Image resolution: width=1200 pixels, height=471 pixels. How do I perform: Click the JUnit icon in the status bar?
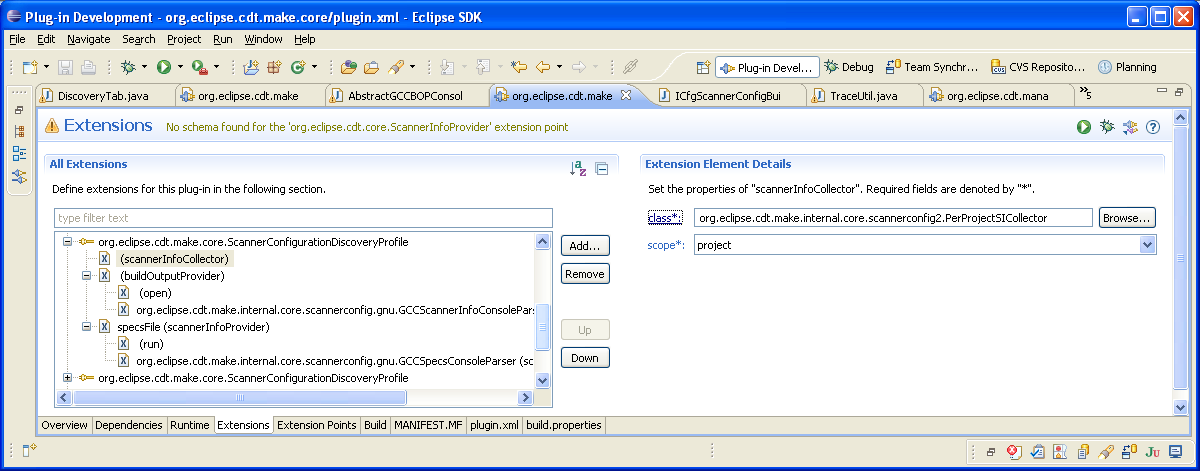click(x=1152, y=452)
